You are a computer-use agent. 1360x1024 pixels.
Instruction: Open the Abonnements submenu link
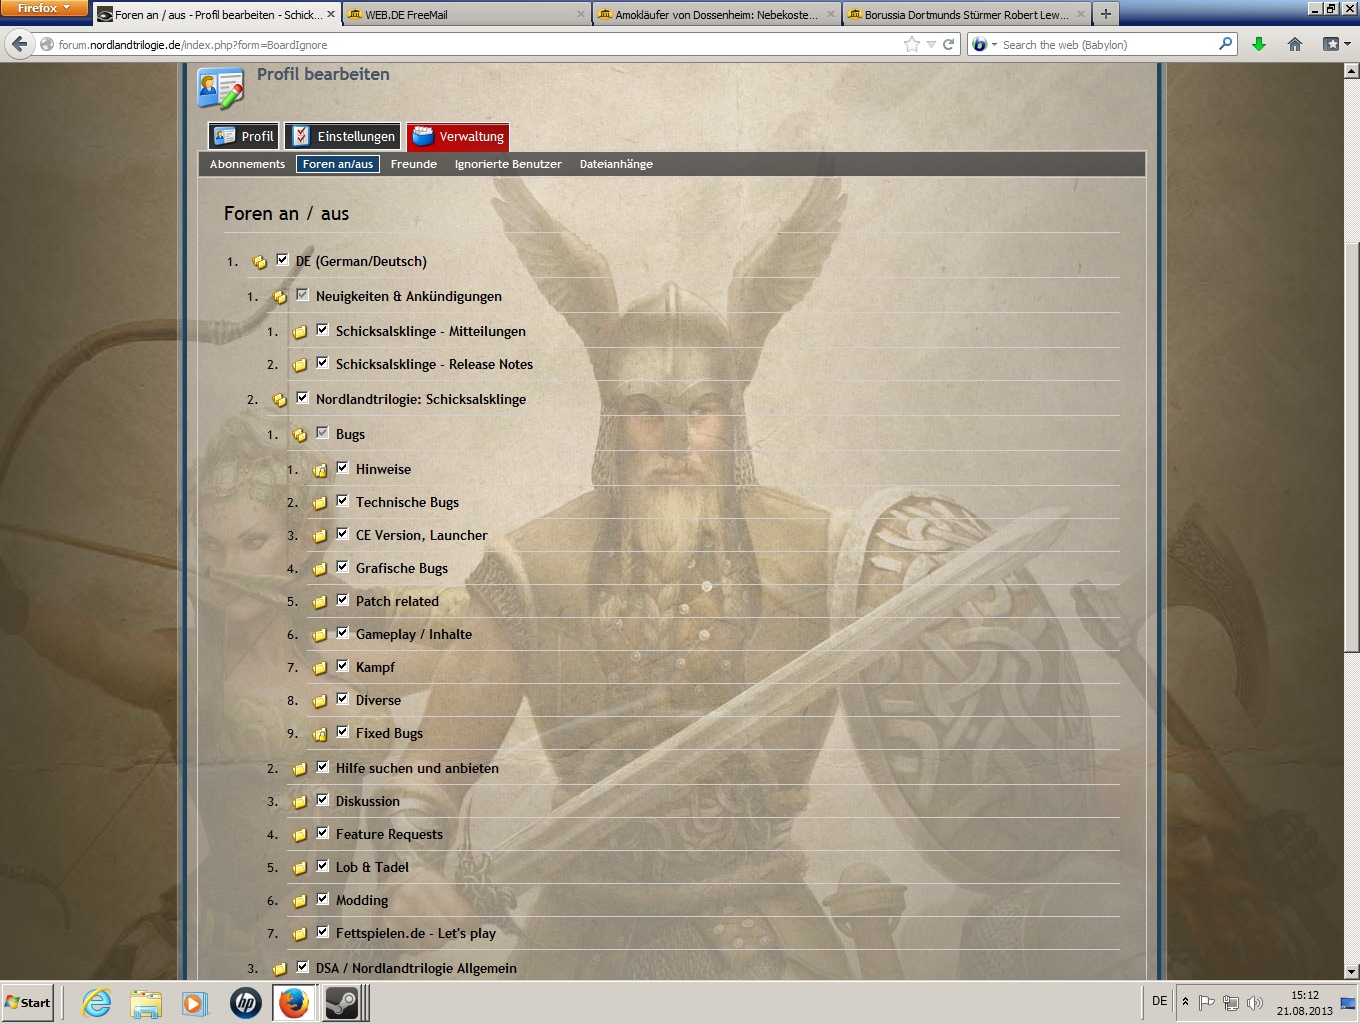(247, 164)
